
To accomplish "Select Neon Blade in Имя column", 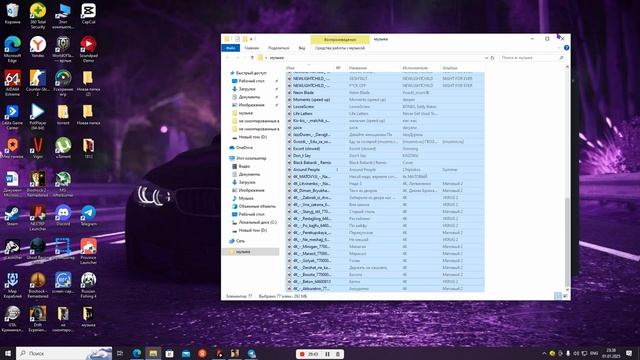I will 303,93.
